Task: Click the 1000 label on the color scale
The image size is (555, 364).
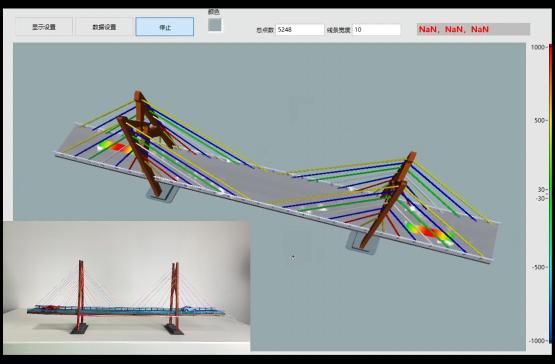Action: (x=538, y=47)
